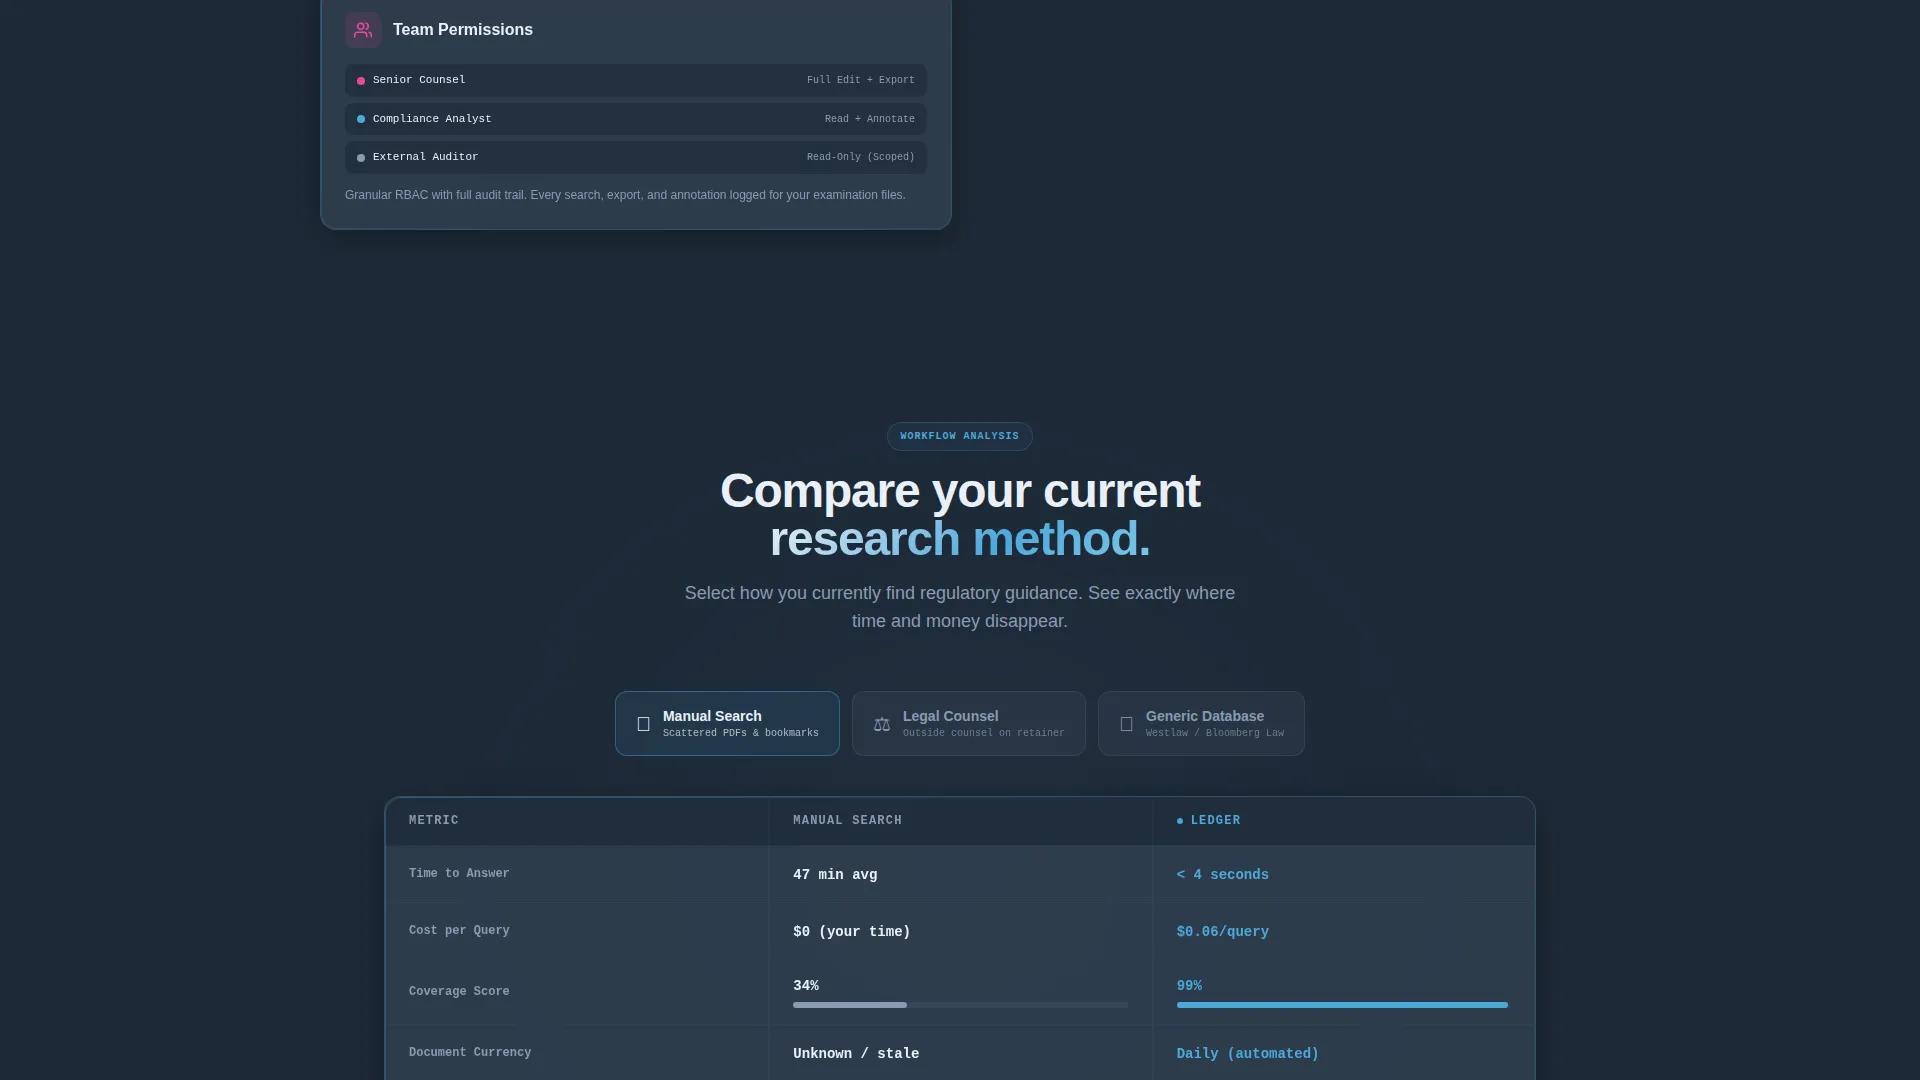
Task: Click the Legal Counsel scales icon
Action: pos(881,724)
